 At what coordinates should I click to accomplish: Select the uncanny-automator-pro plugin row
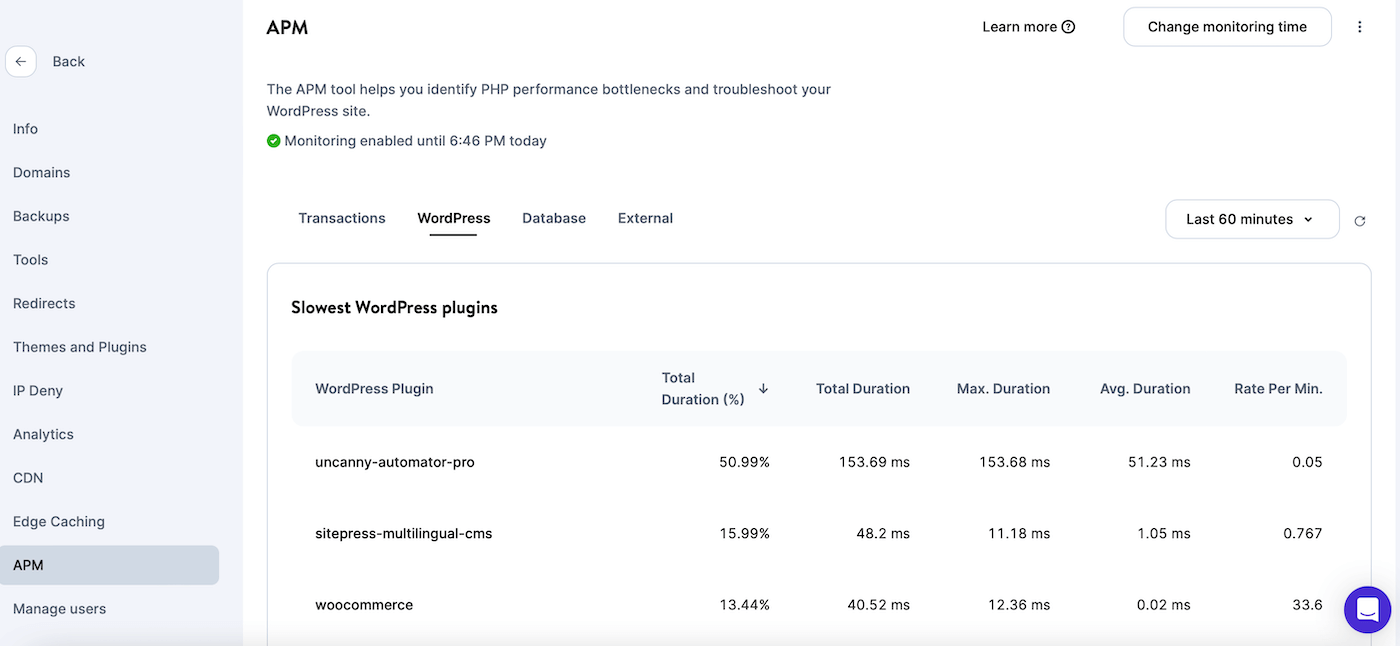[x=394, y=462]
